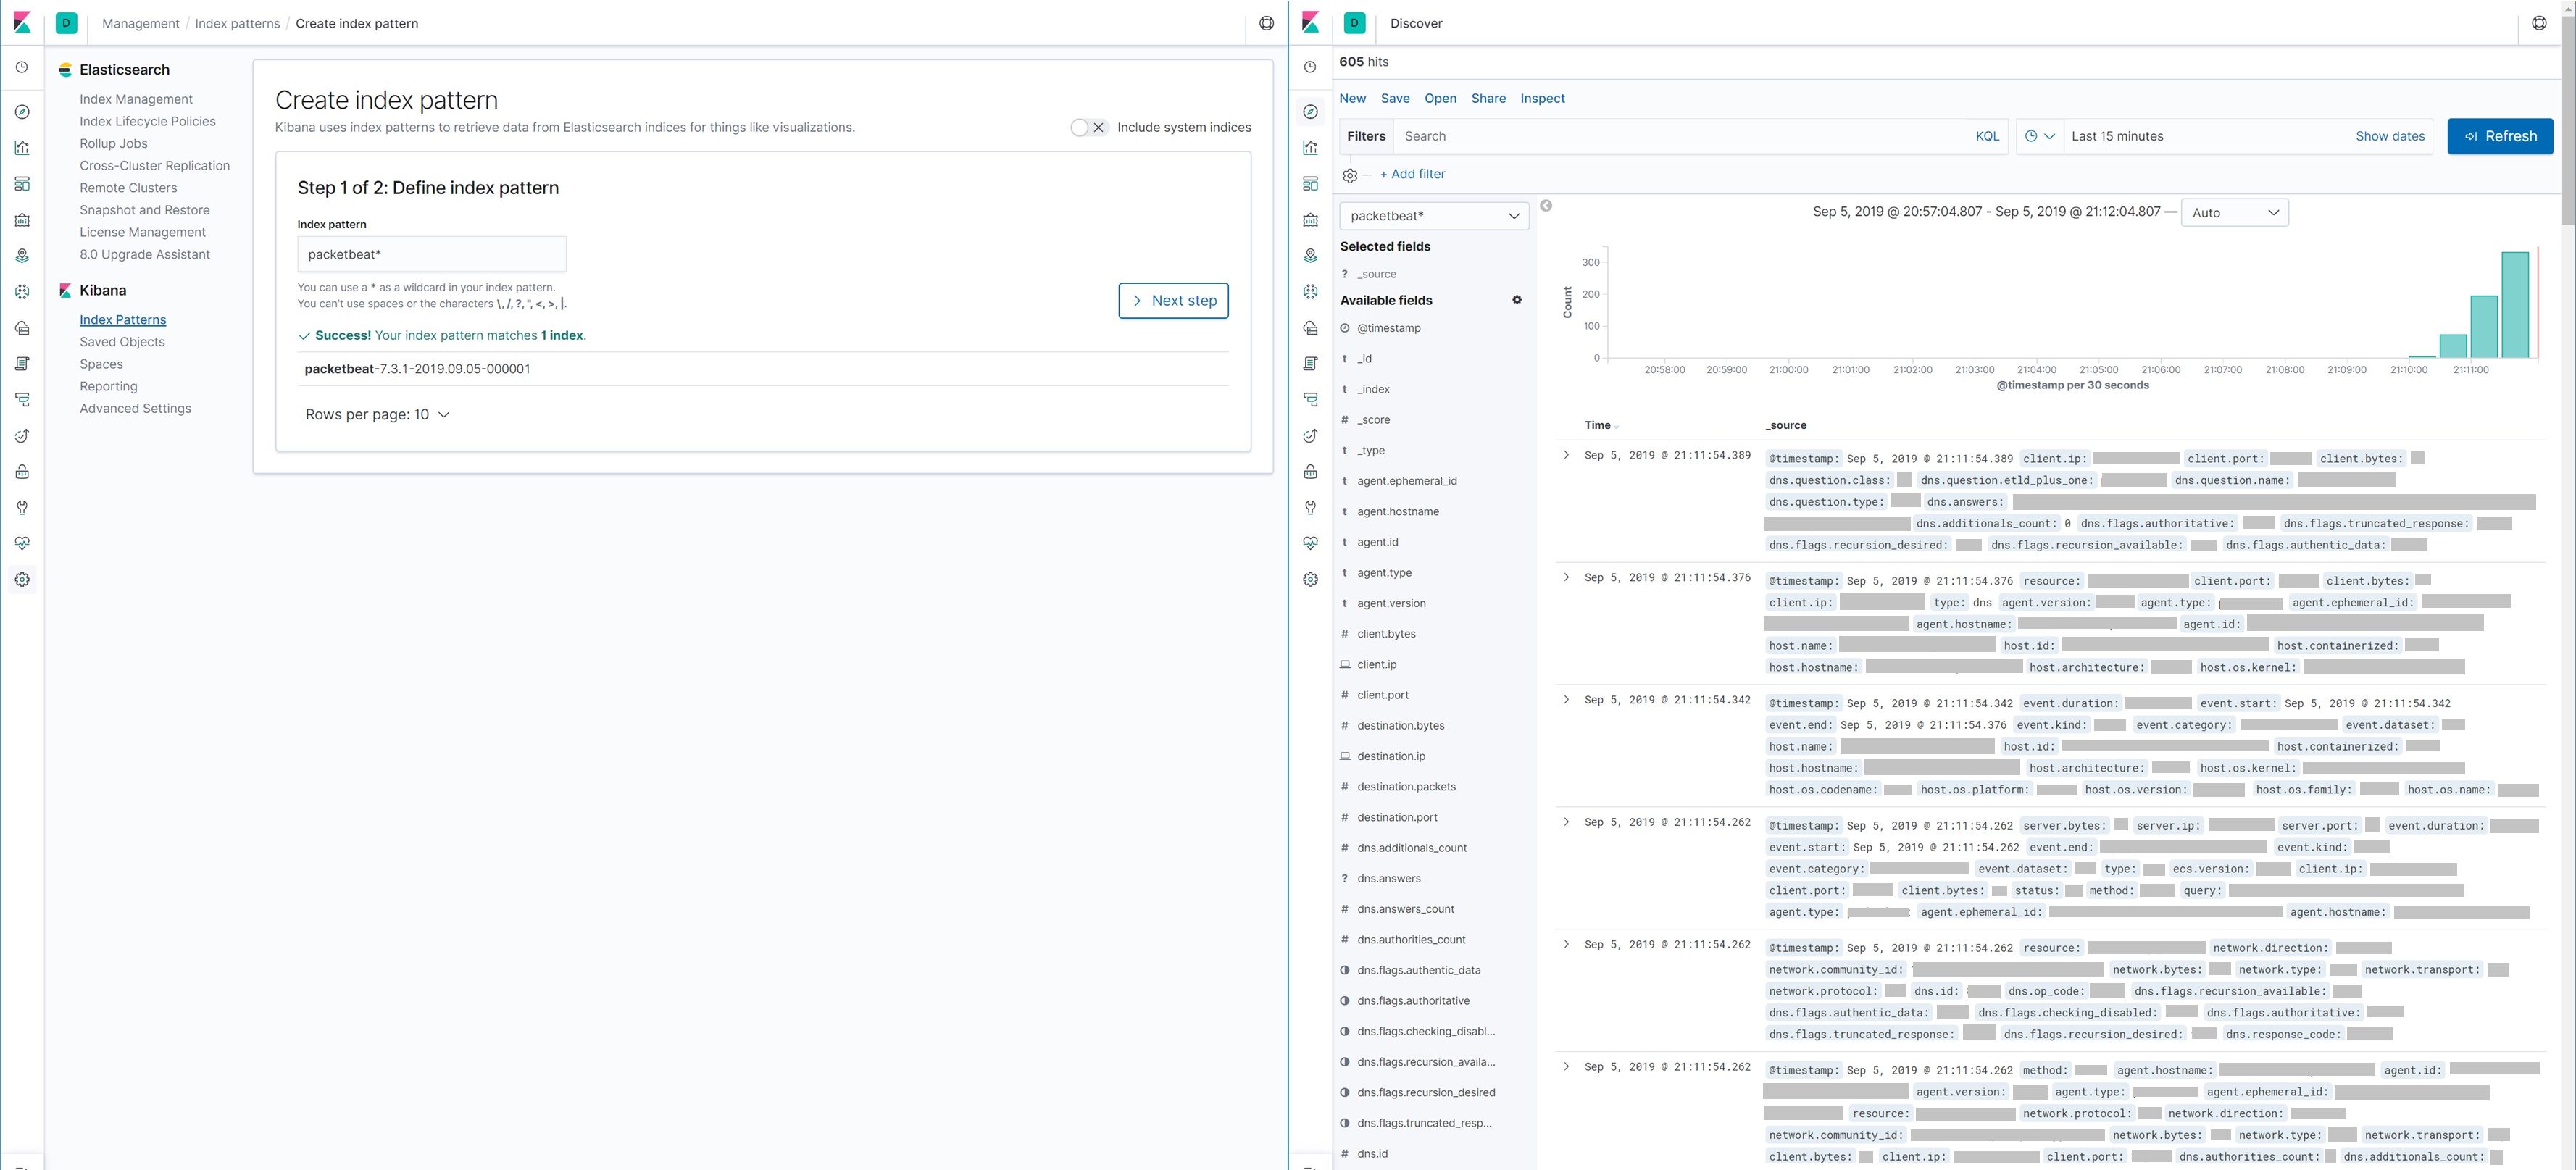2576x1170 pixels.
Task: Click Index patterns breadcrumb link
Action: [x=237, y=23]
